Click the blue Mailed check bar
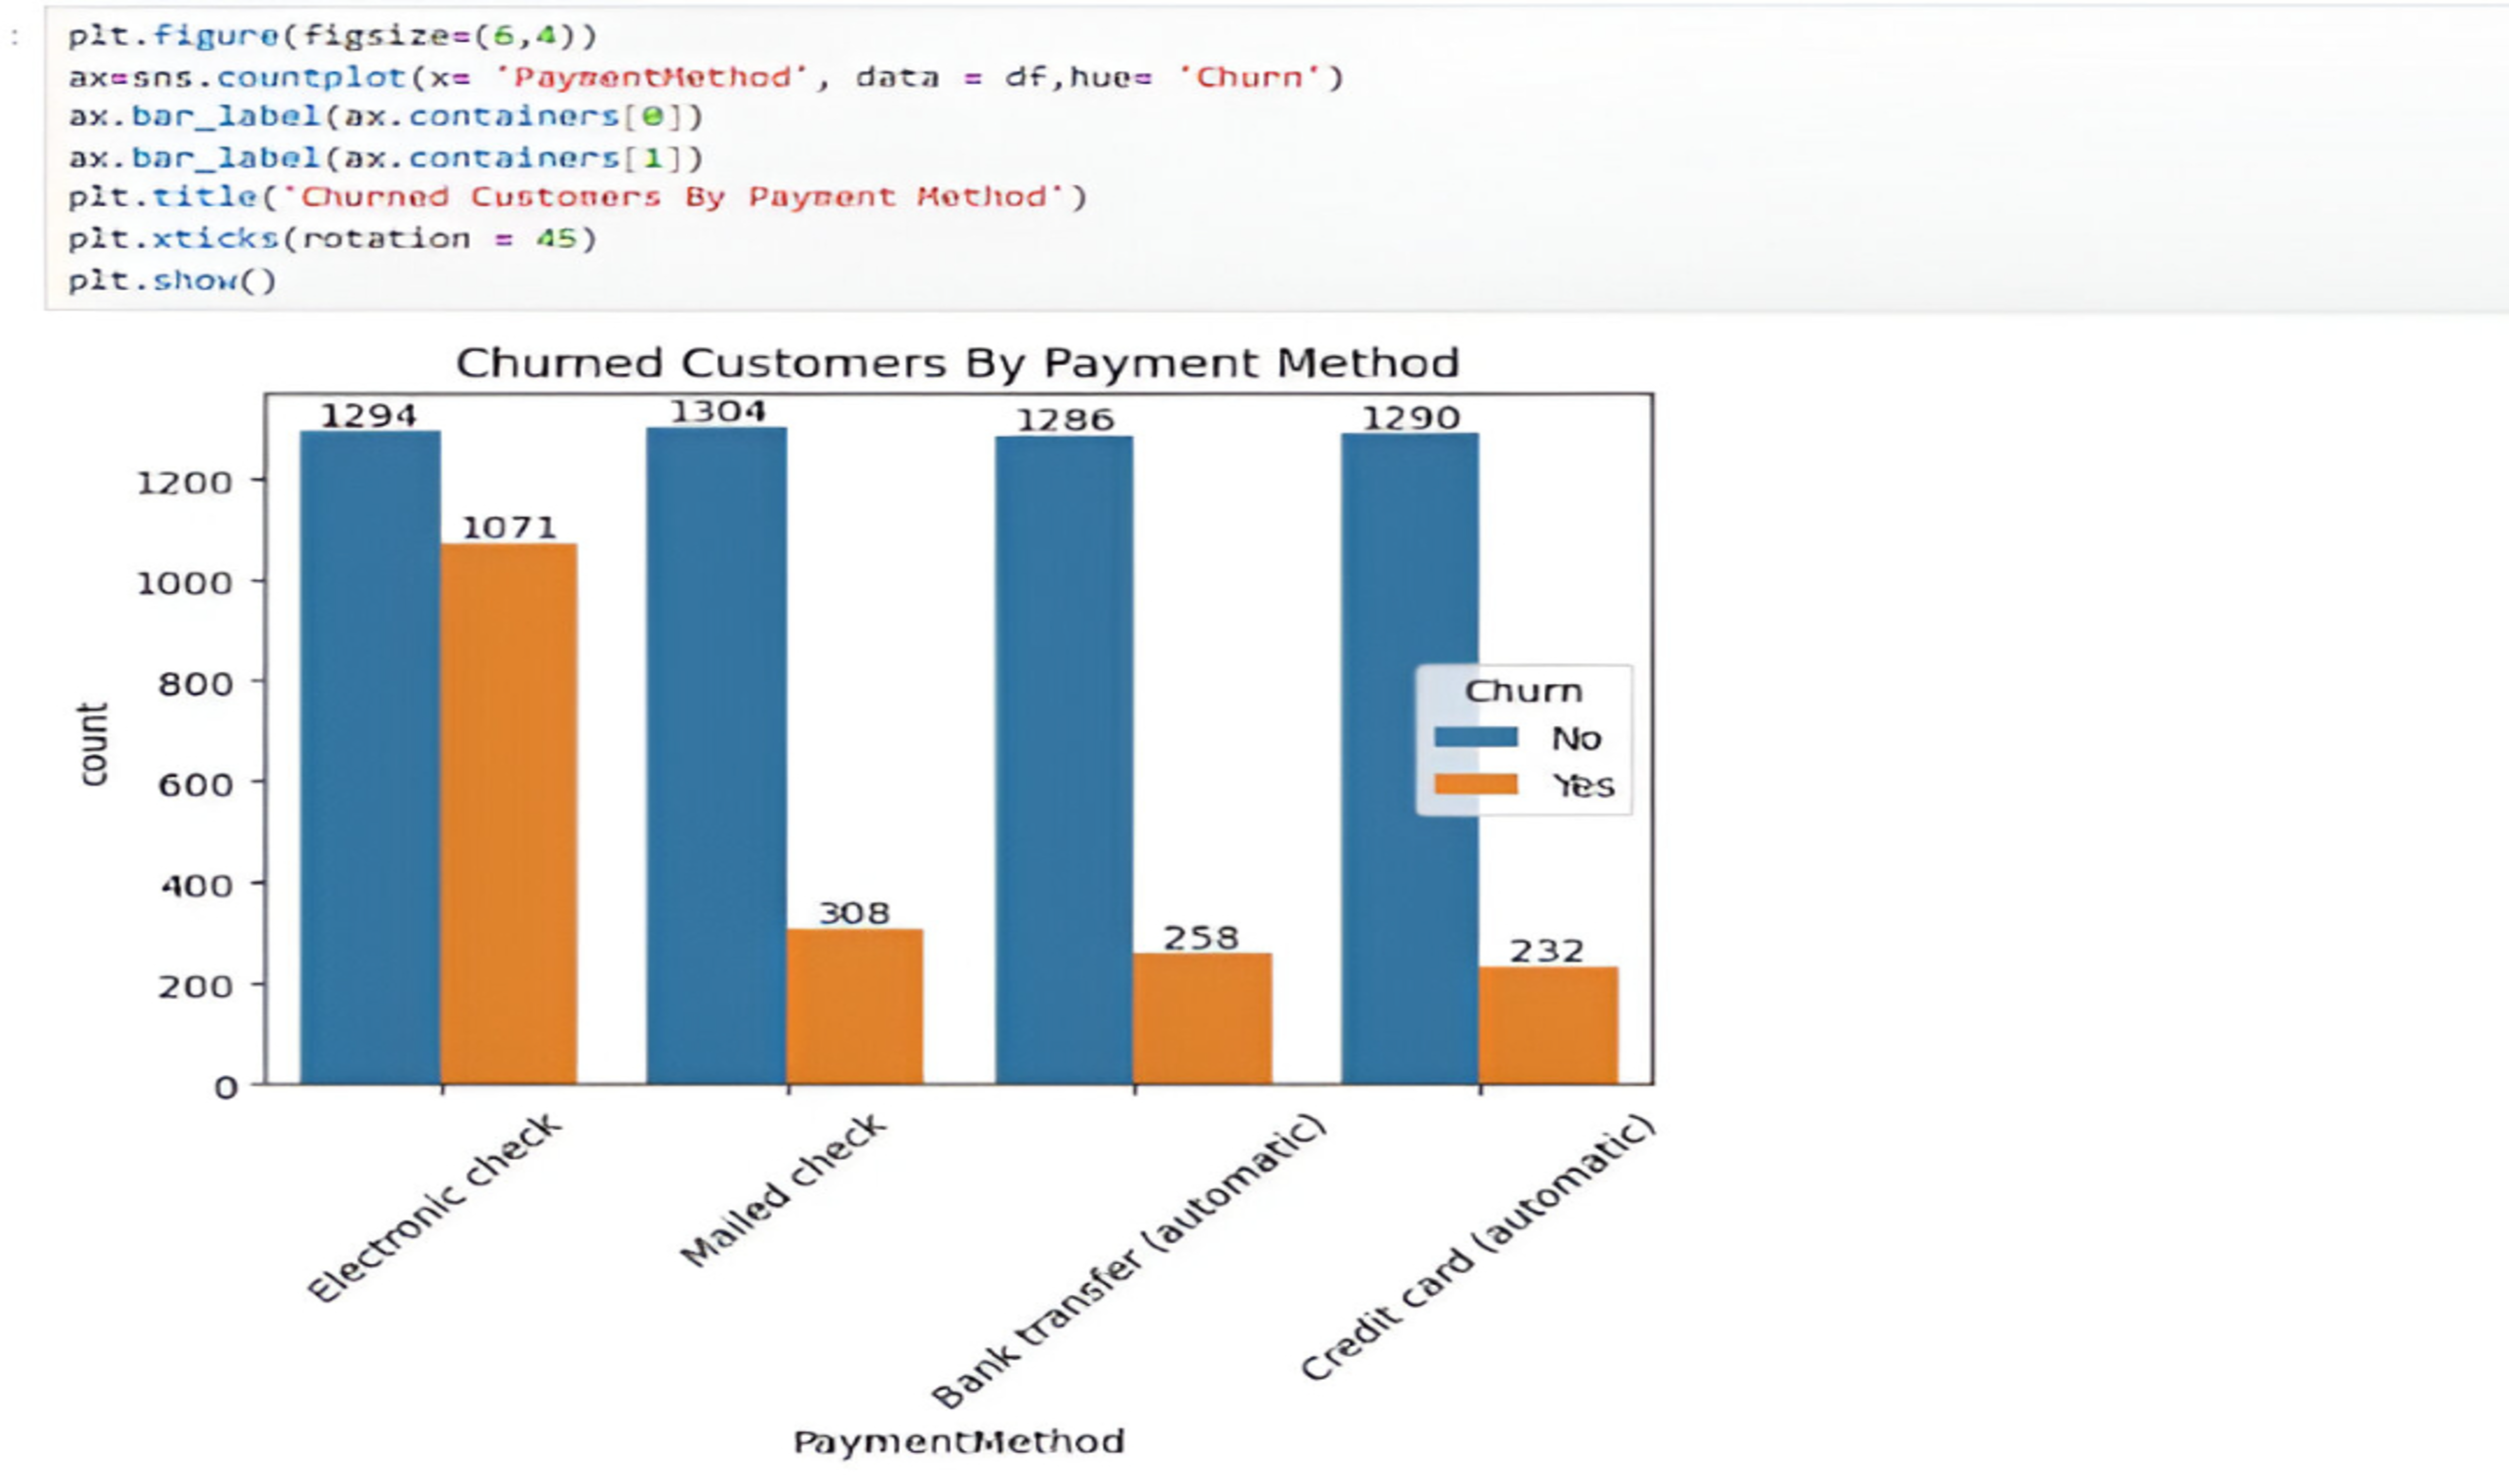This screenshot has width=2509, height=1484. [x=717, y=756]
